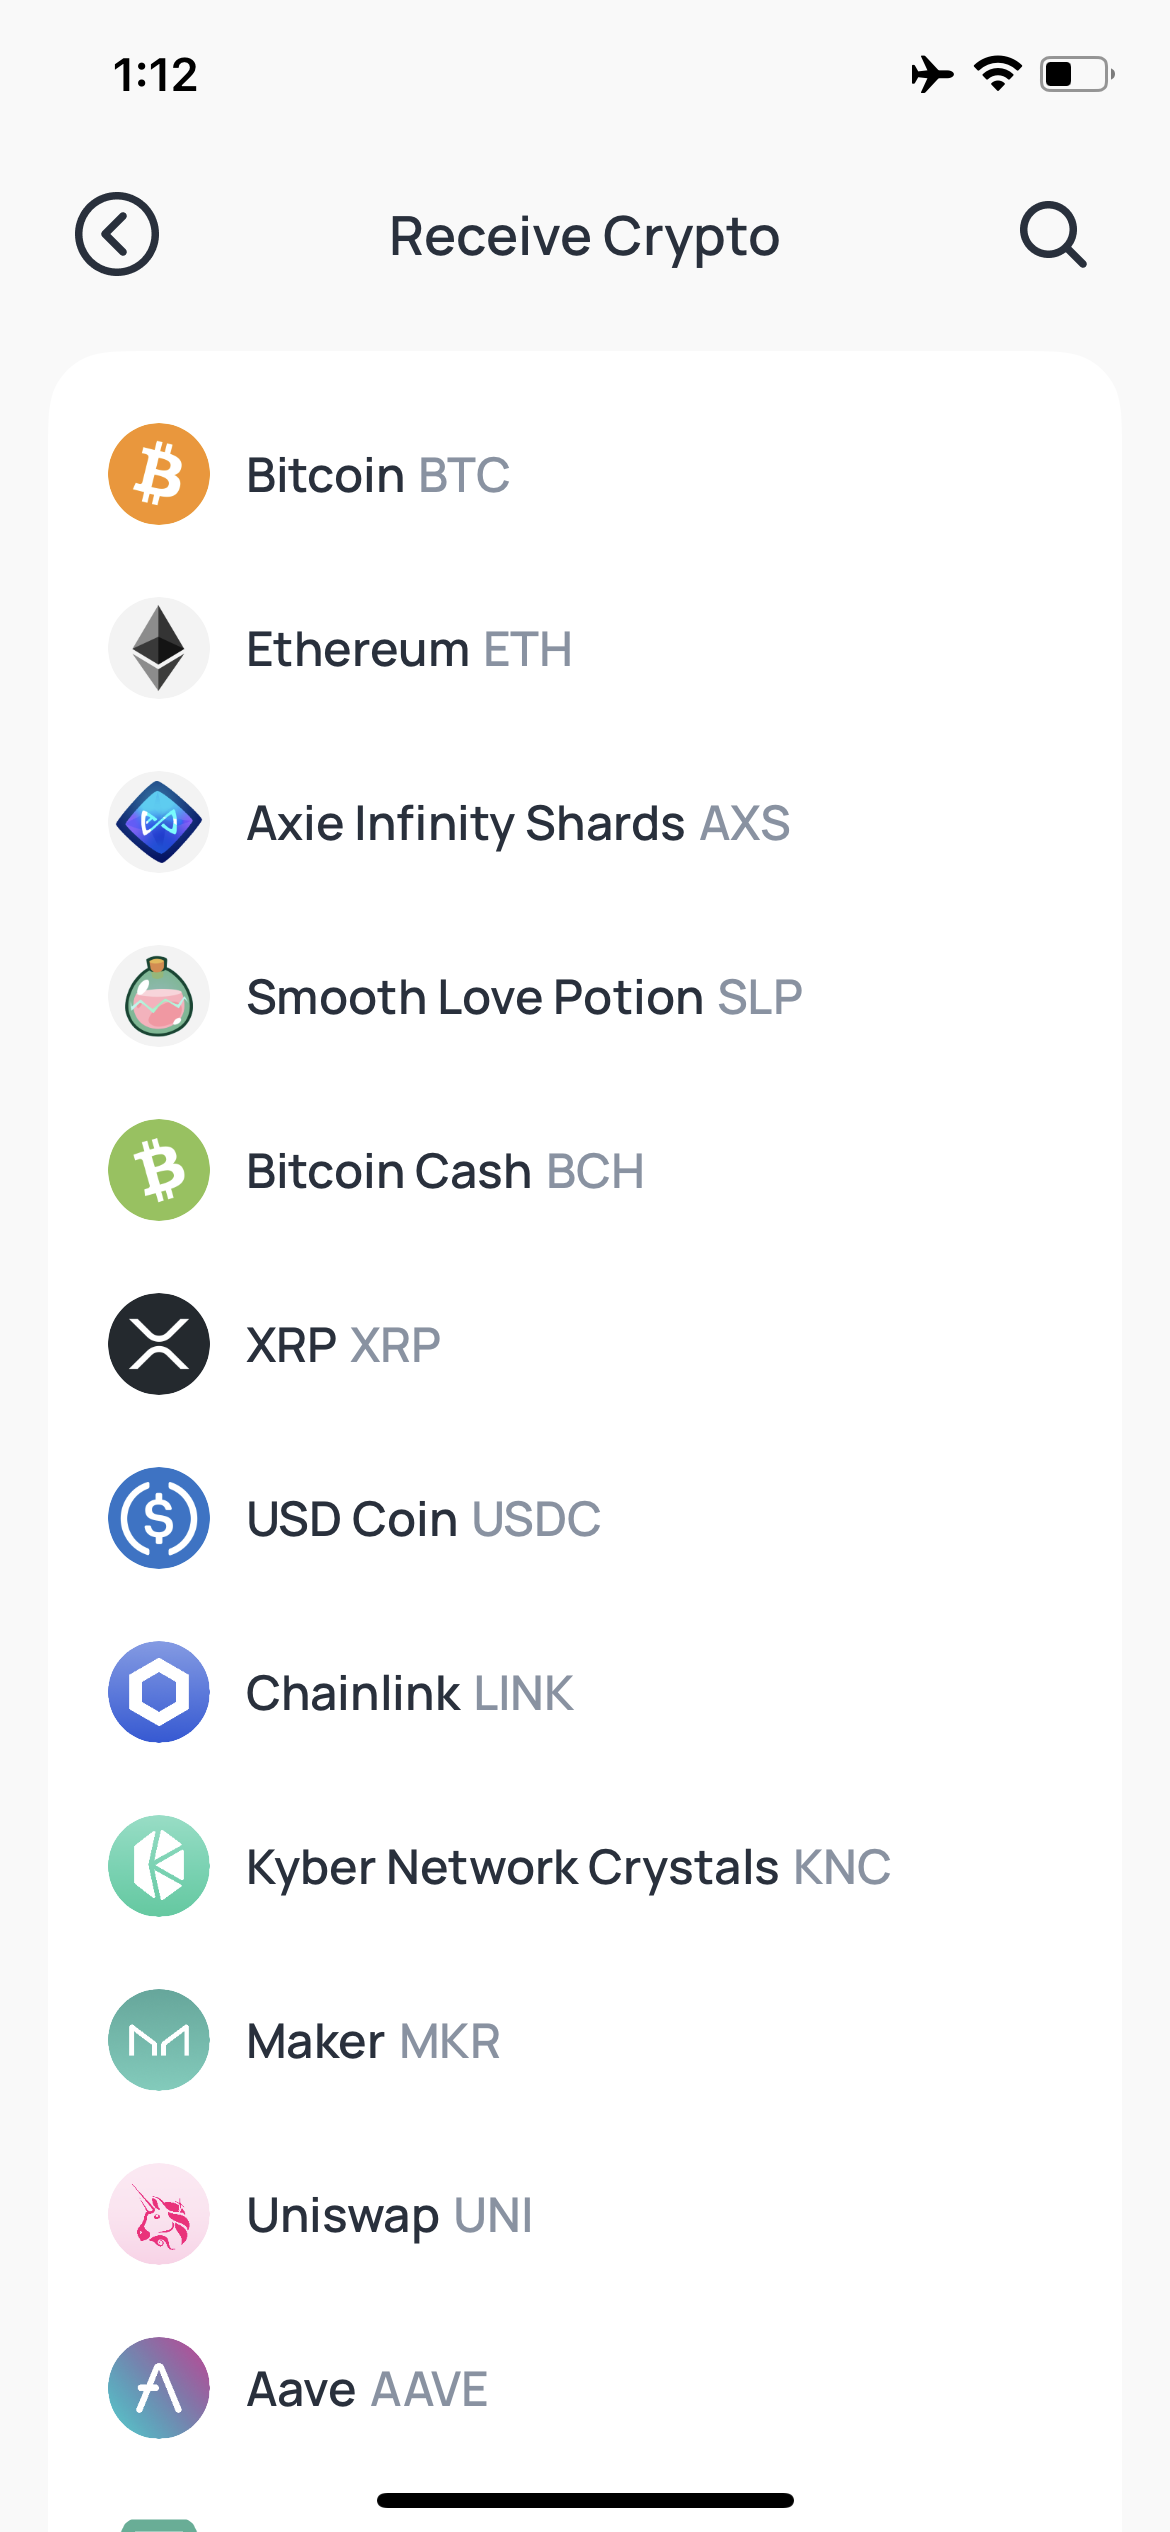Select the Bitcoin BTC coin icon
The width and height of the screenshot is (1170, 2532).
tap(158, 473)
